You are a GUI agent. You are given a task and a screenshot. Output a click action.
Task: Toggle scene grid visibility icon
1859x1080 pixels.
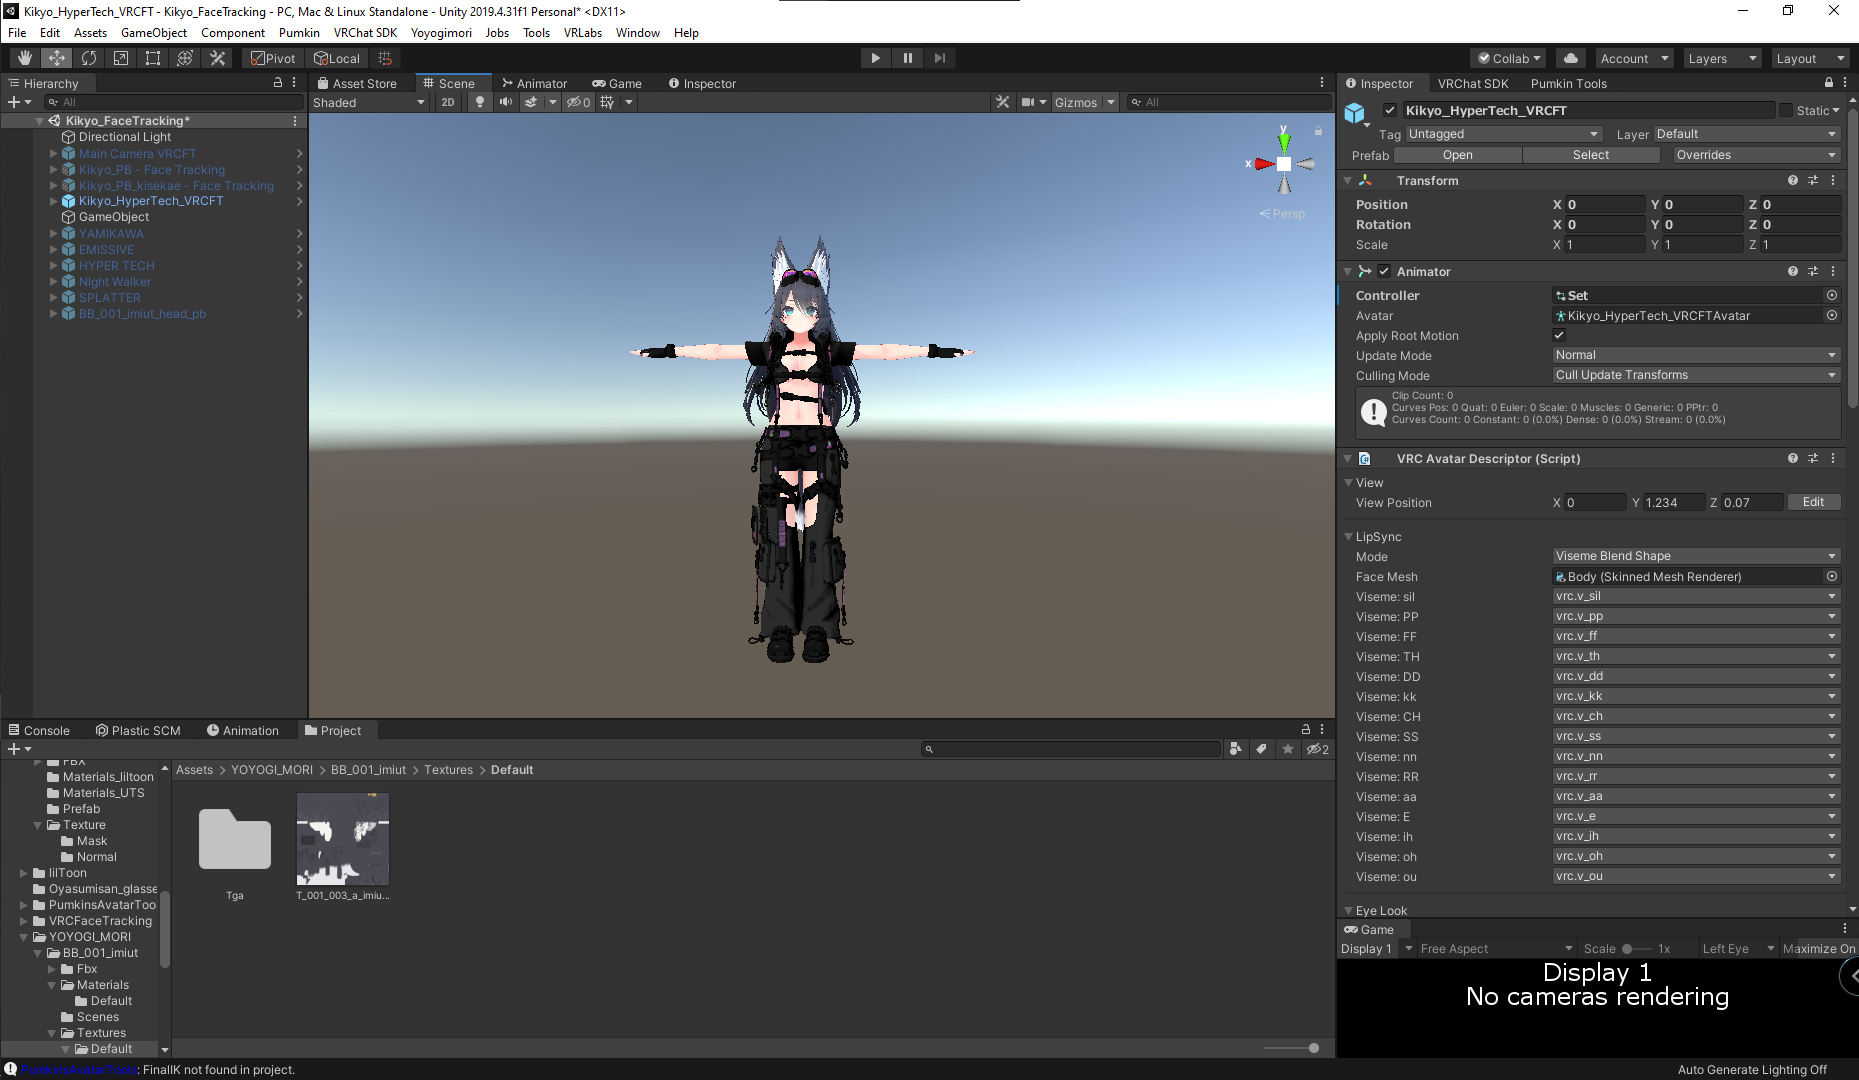tap(607, 102)
